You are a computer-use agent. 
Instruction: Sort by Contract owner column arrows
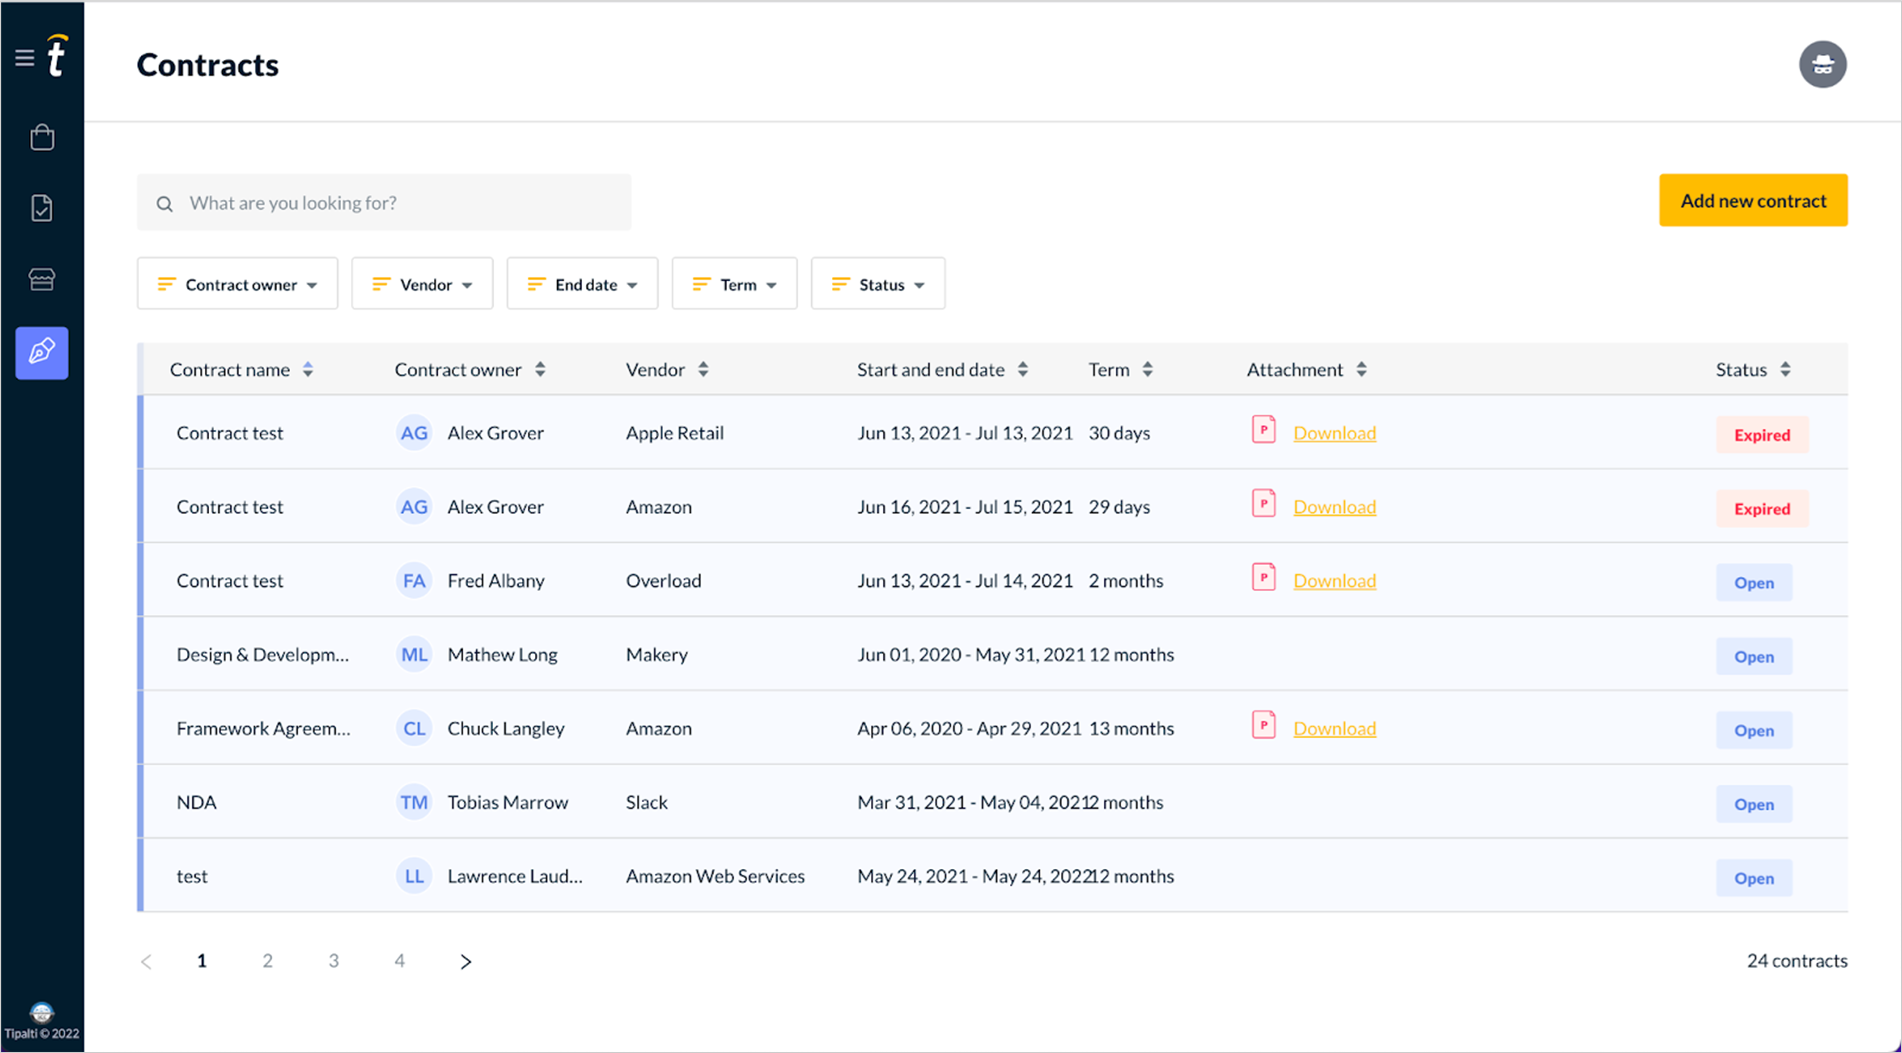[540, 370]
